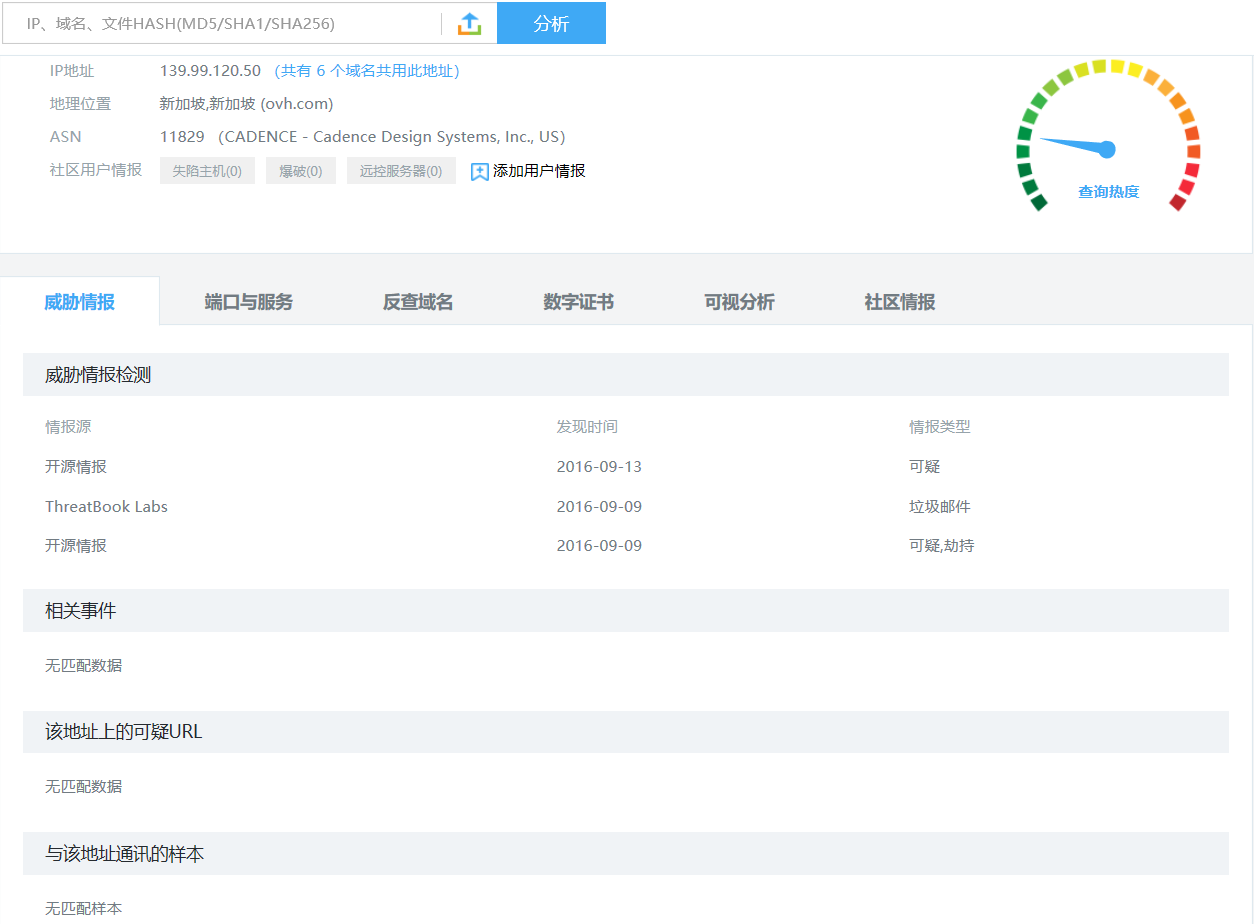Select the 爆破(0) tag
This screenshot has height=924, width=1254.
tap(300, 171)
